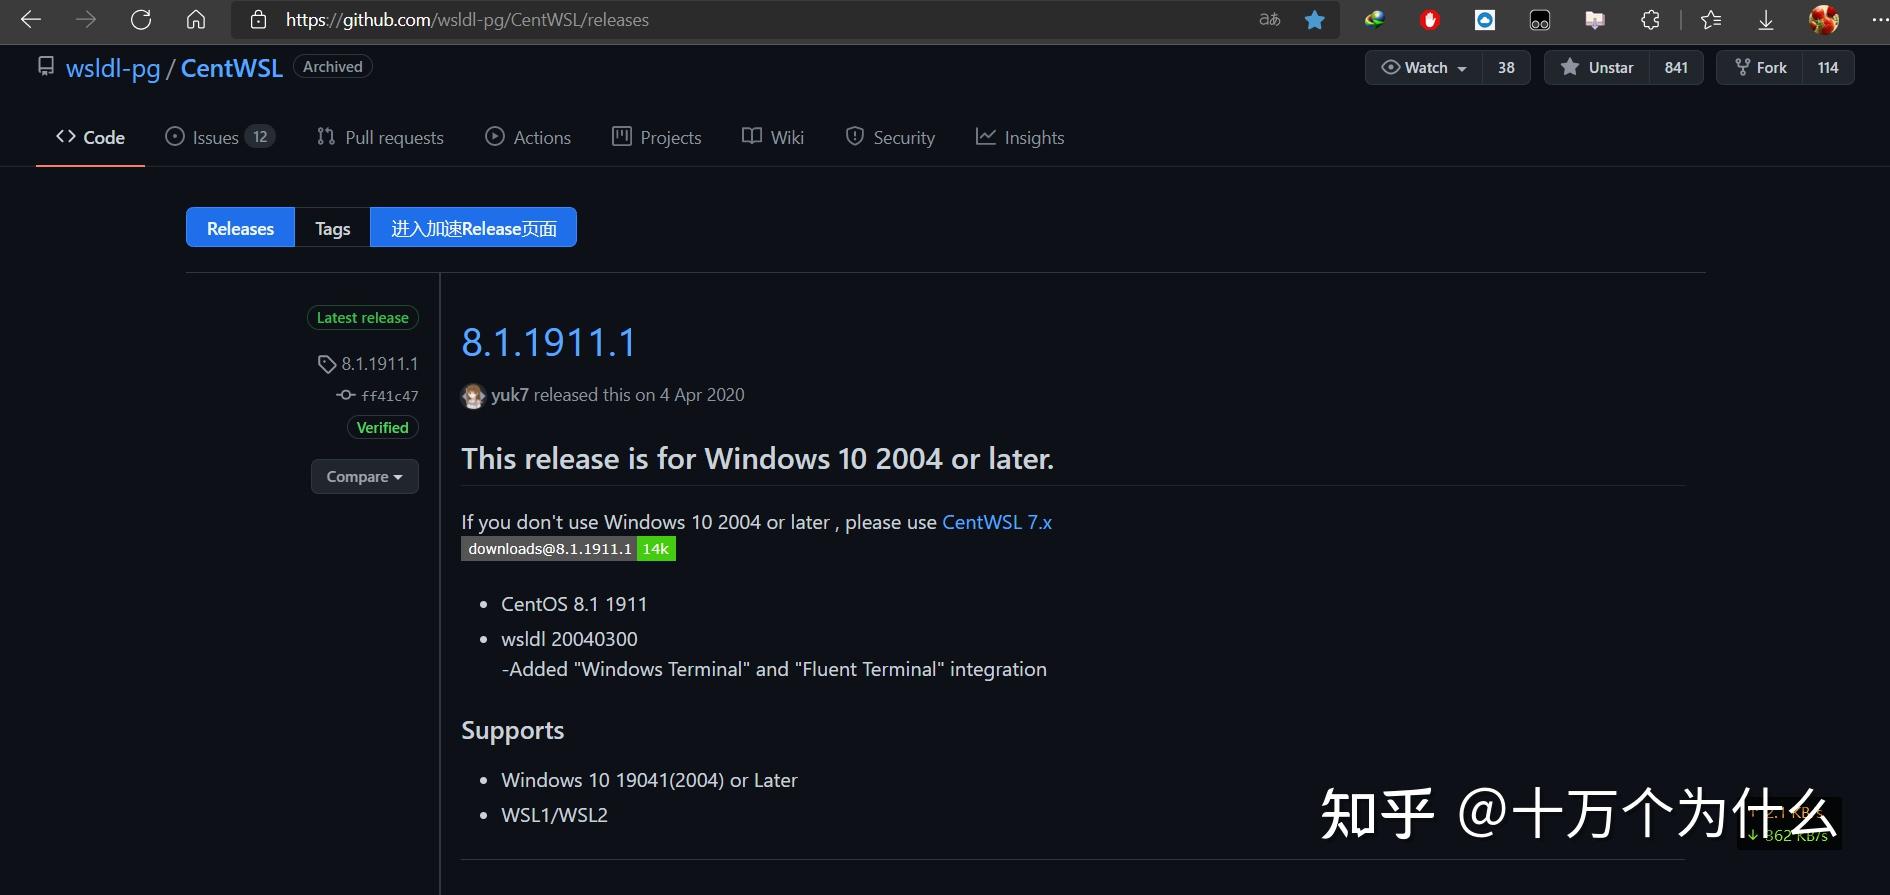
Task: Open the Insights tab
Action: 1020,137
